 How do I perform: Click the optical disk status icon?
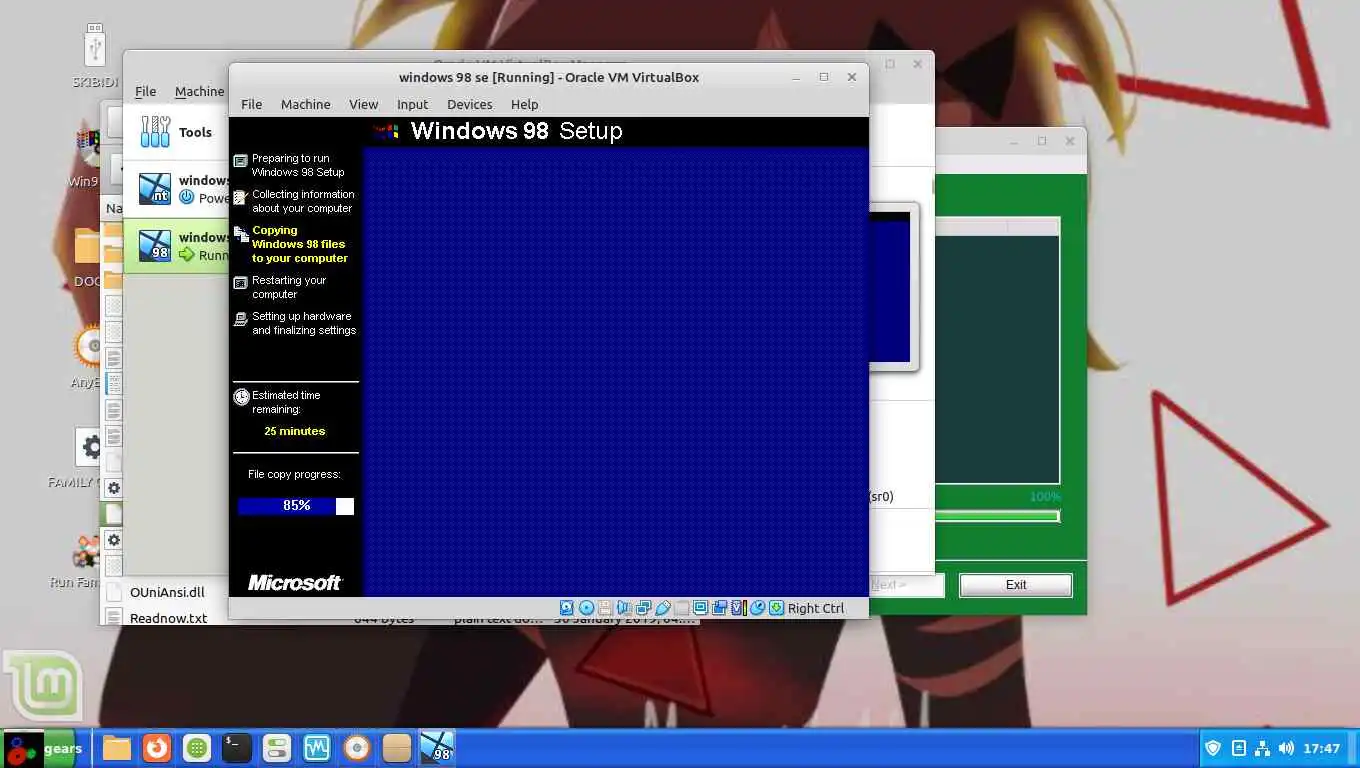pyautogui.click(x=586, y=608)
